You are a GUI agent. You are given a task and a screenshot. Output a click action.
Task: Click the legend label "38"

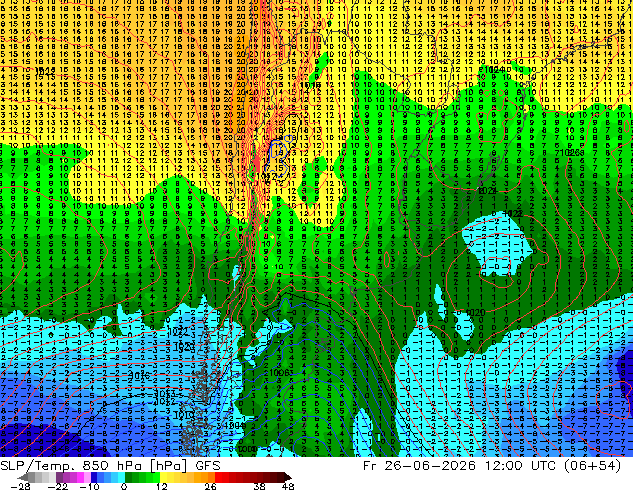(x=259, y=486)
